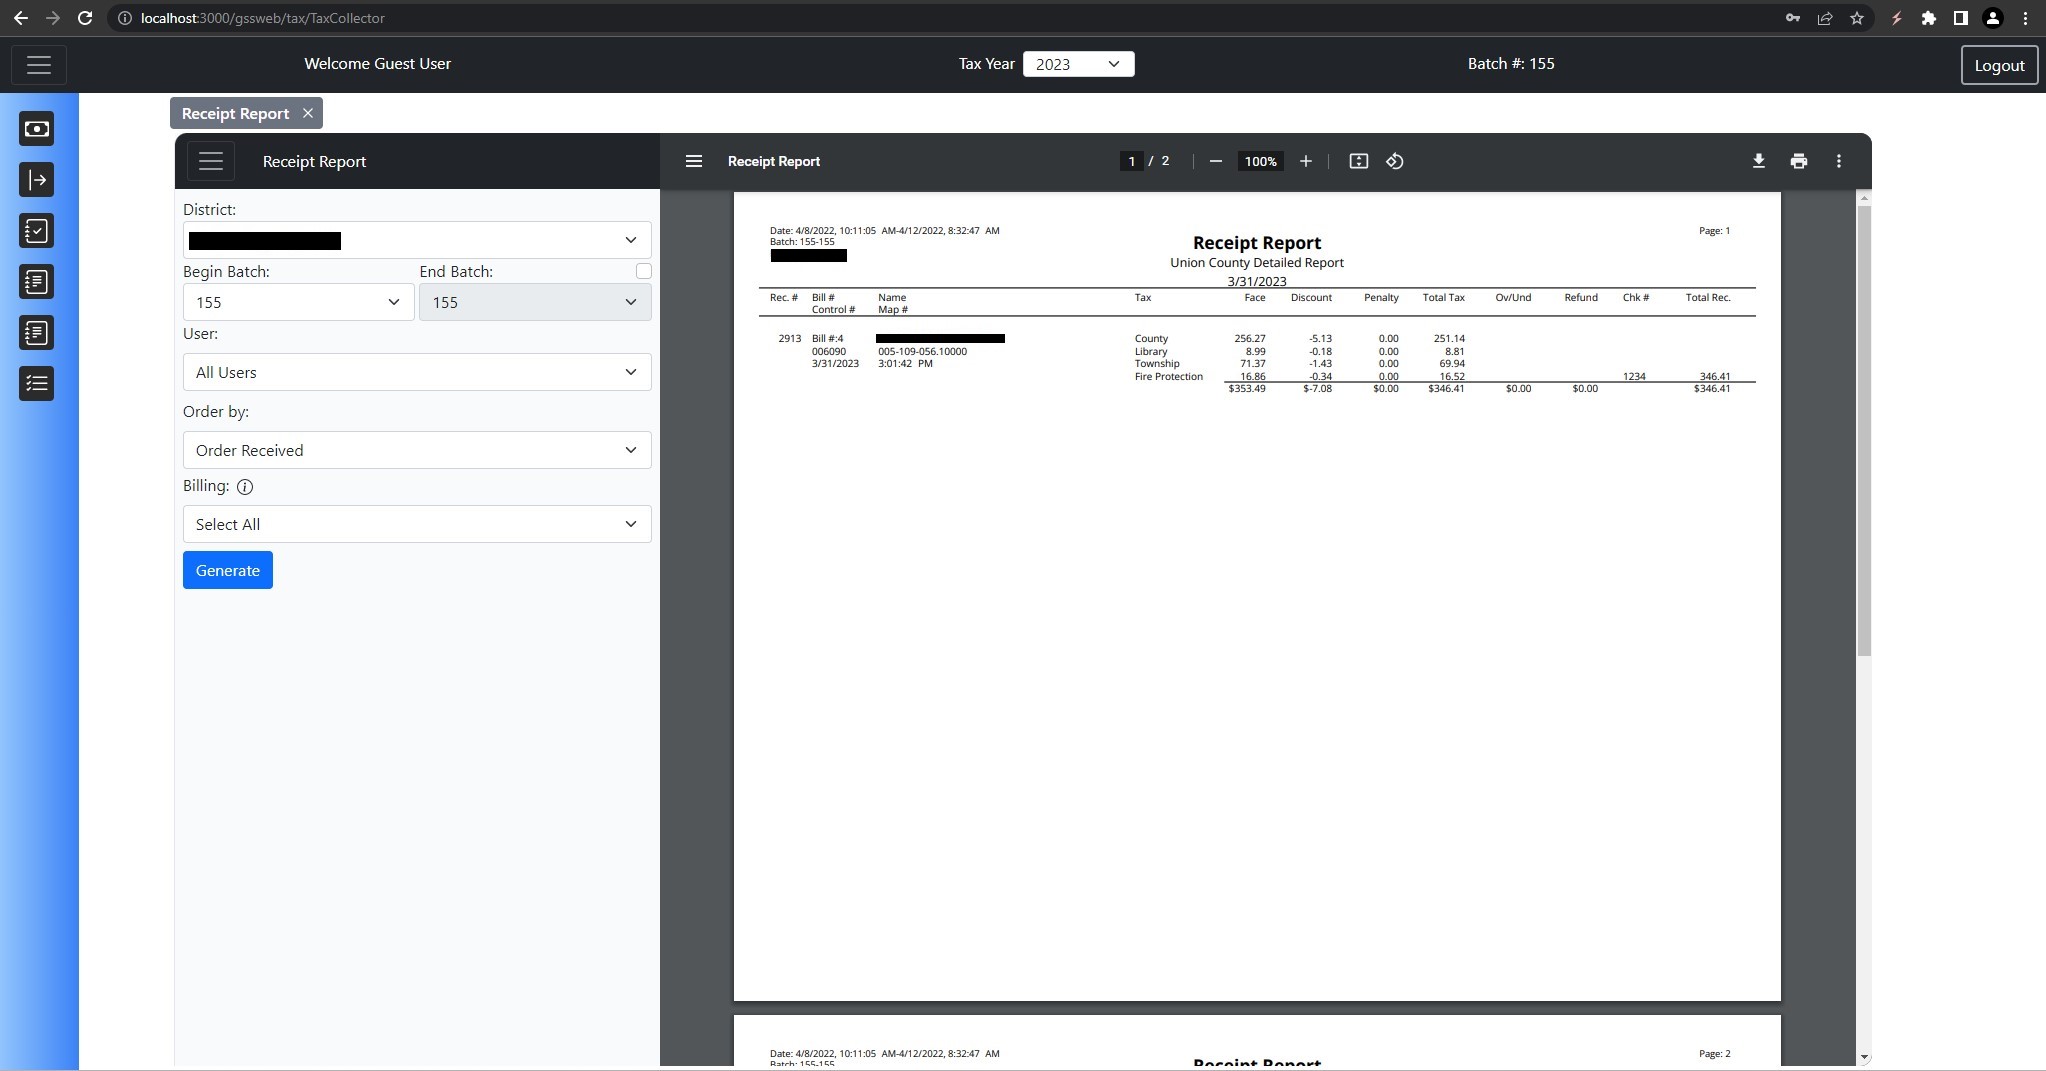Open the browser profile icon
Viewport: 2046px width, 1071px height.
click(x=1993, y=18)
